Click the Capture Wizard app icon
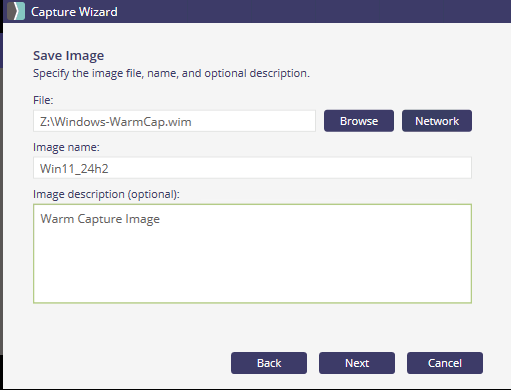 pos(16,11)
